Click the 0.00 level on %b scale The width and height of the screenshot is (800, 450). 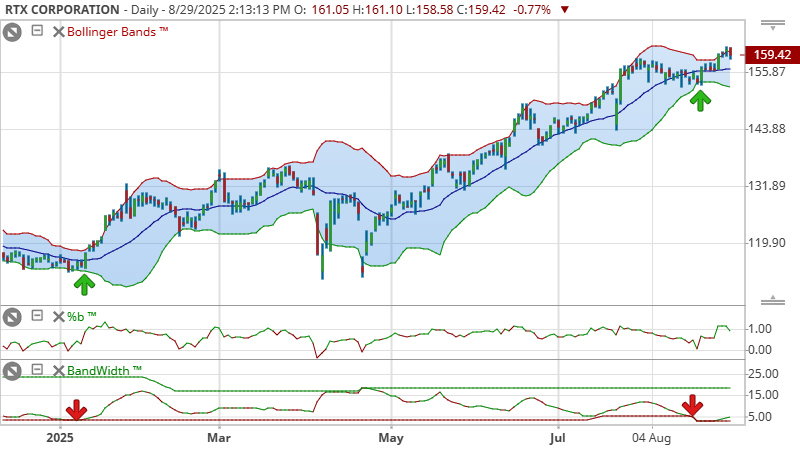[x=760, y=350]
